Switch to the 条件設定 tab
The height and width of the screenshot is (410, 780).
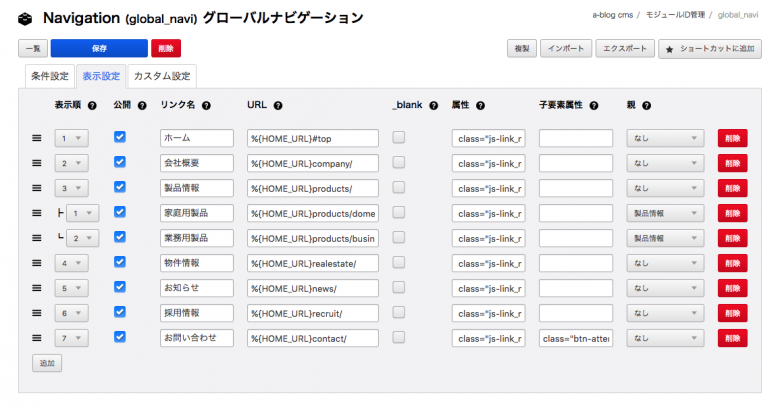point(50,76)
